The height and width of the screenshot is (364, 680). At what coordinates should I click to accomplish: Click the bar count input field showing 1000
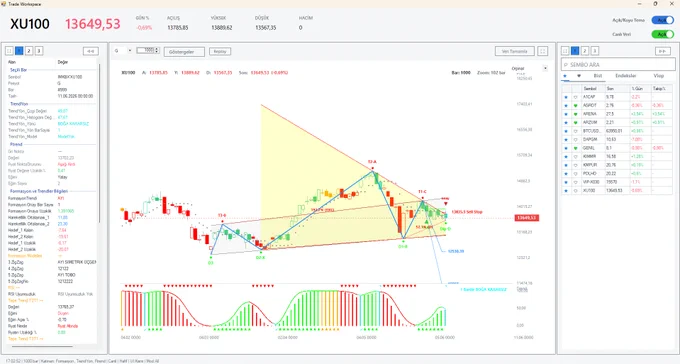point(146,51)
